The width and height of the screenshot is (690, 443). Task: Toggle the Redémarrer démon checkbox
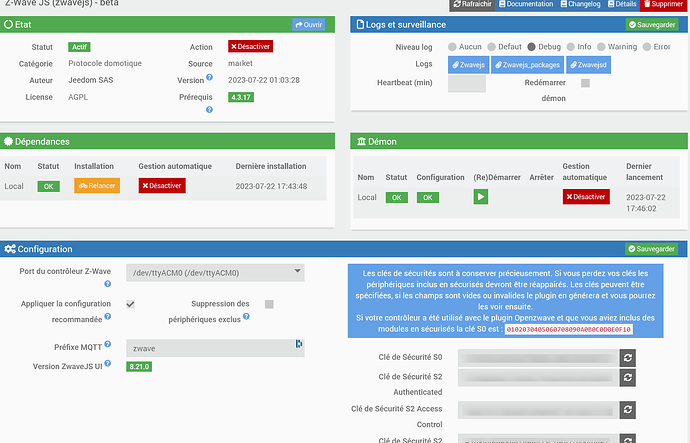click(x=585, y=83)
